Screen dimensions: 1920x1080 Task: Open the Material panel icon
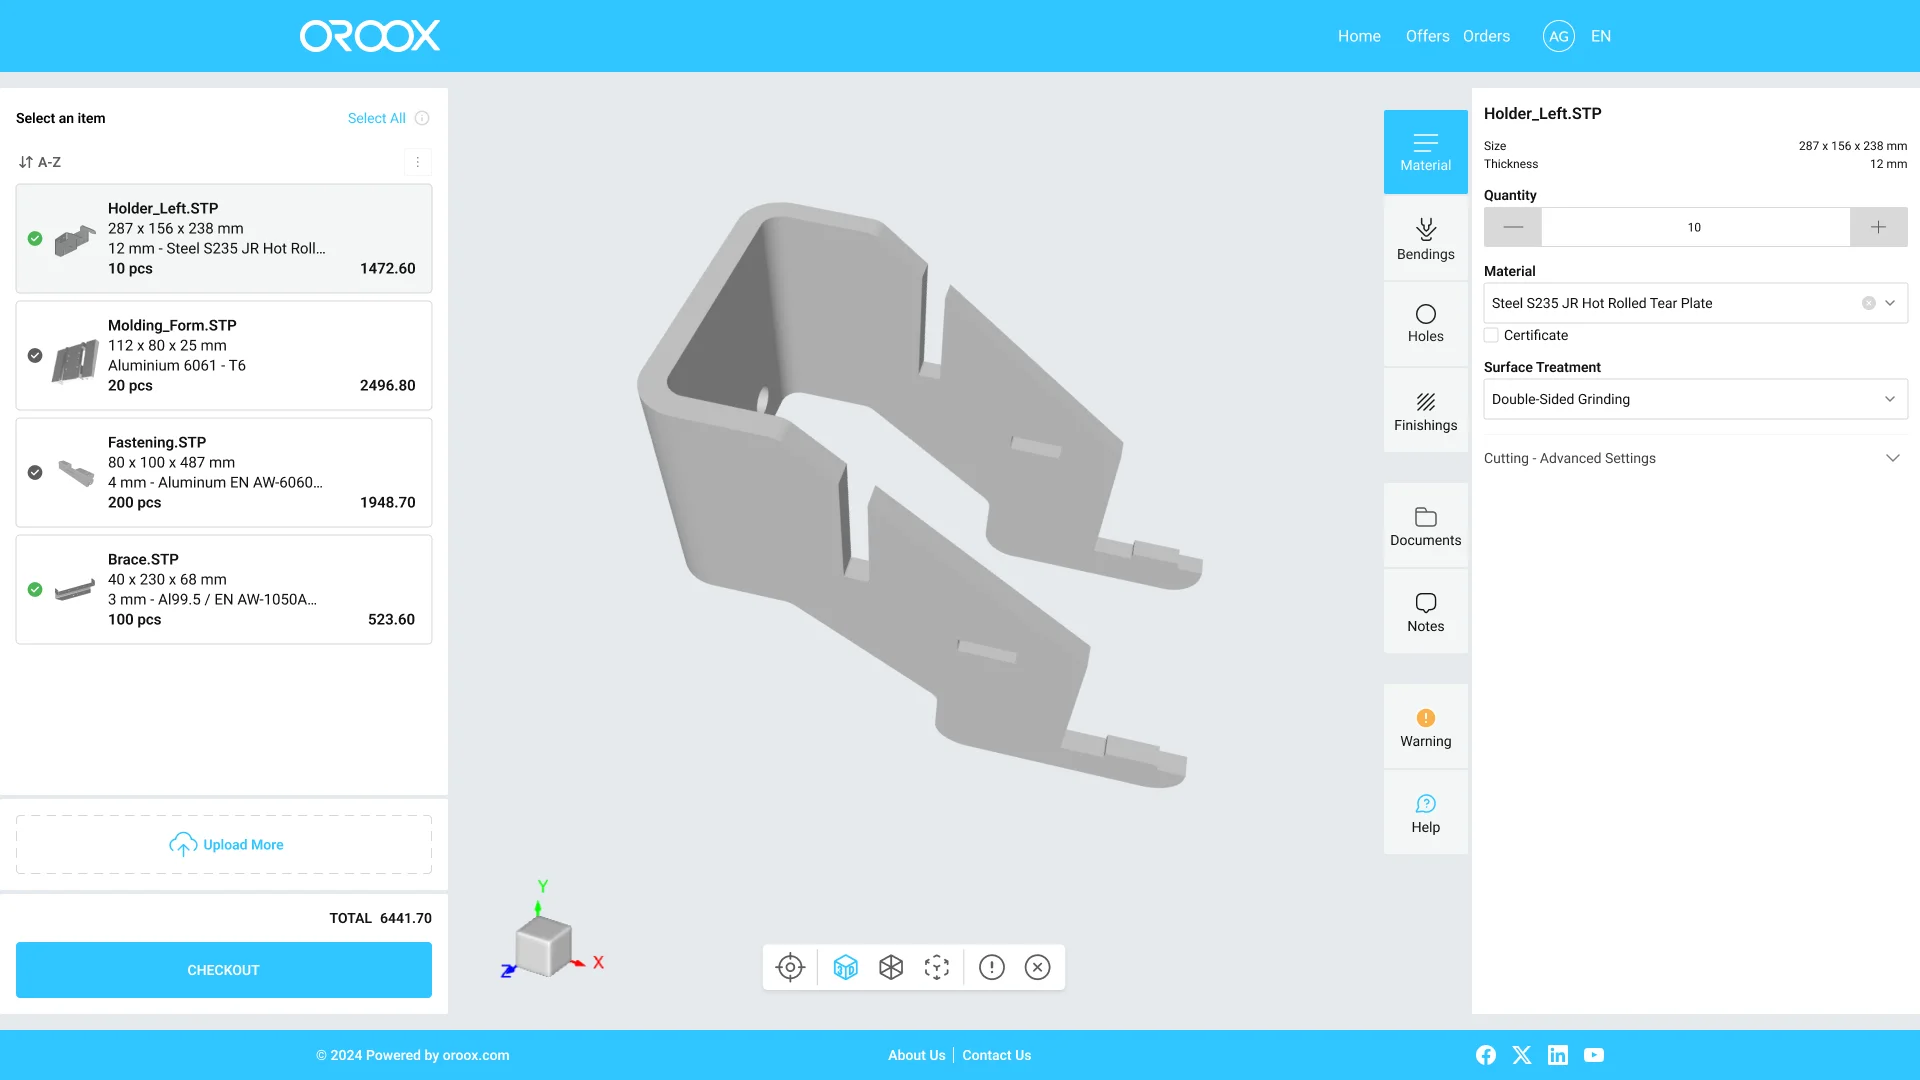[x=1425, y=150]
